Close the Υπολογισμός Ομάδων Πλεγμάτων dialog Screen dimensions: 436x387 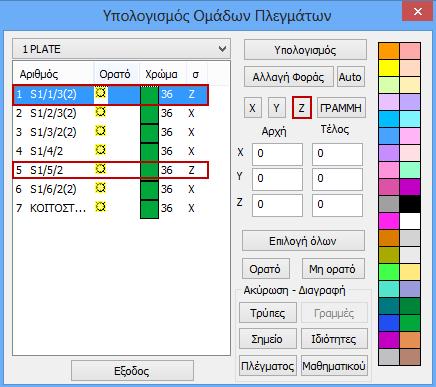[x=418, y=12]
